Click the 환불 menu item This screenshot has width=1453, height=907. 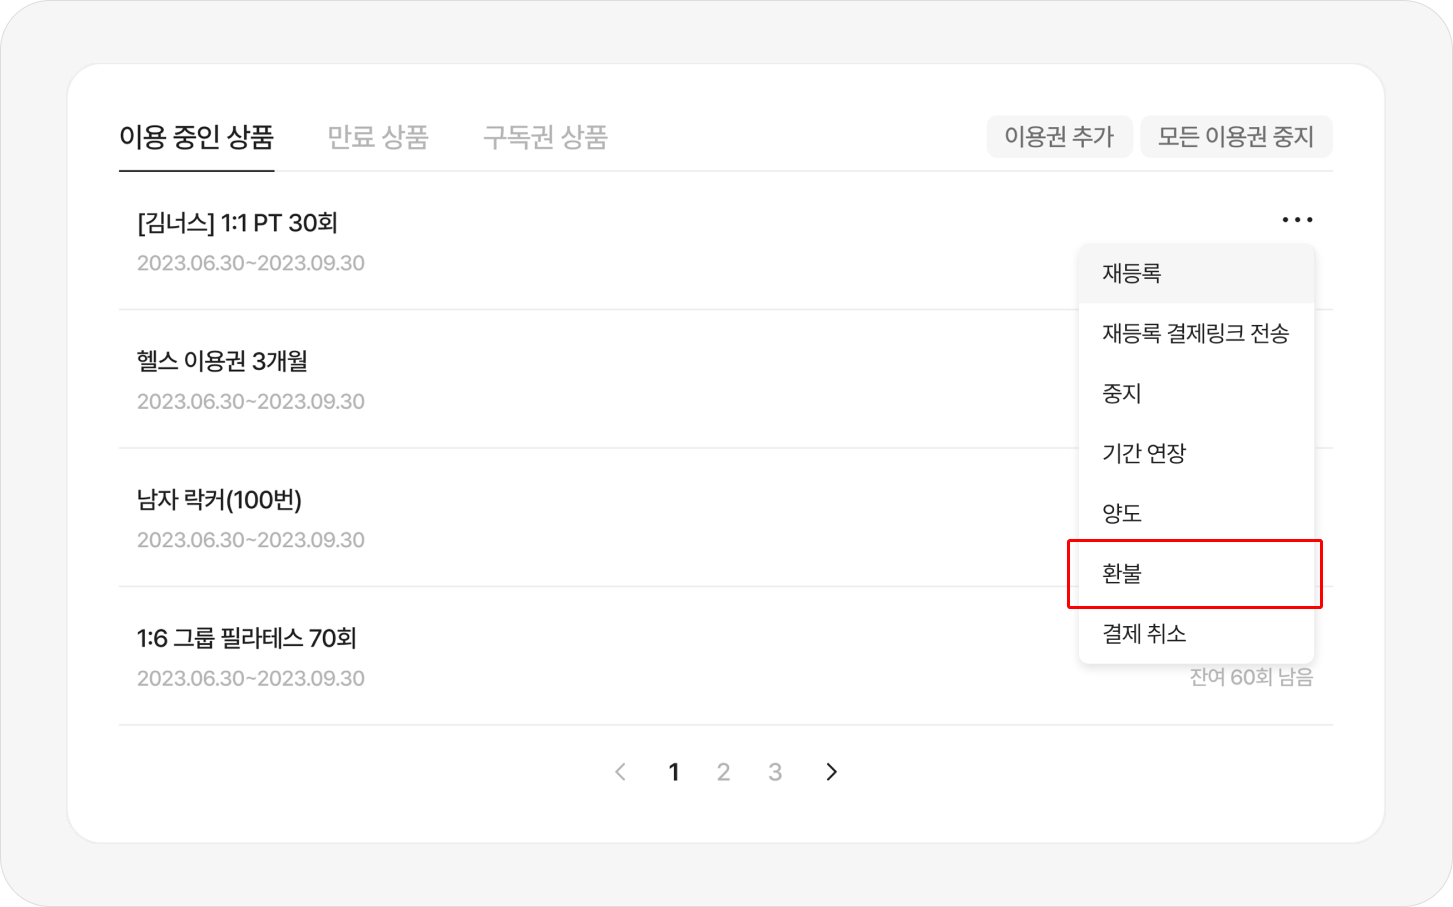(x=1122, y=574)
